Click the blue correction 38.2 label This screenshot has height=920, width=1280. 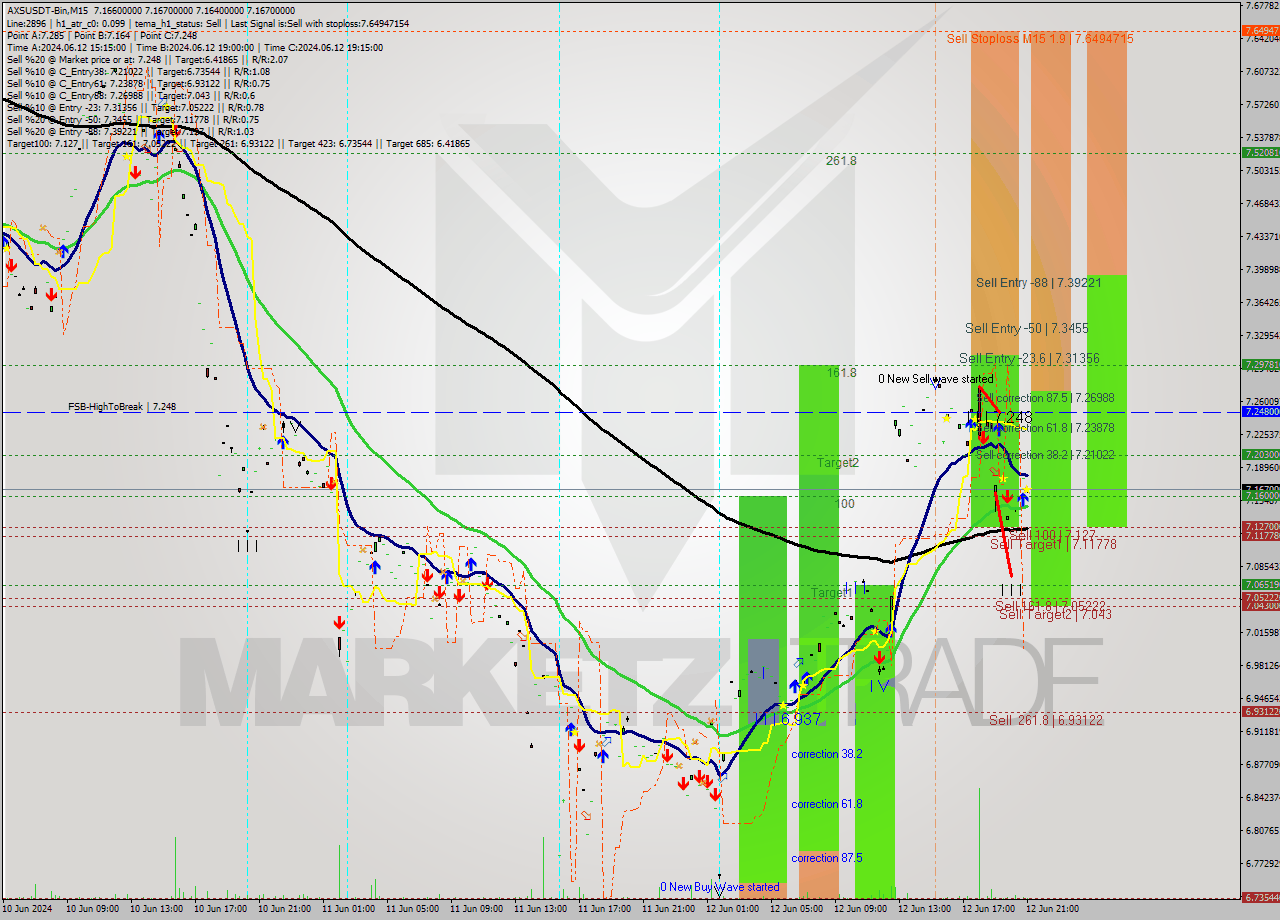click(x=827, y=754)
